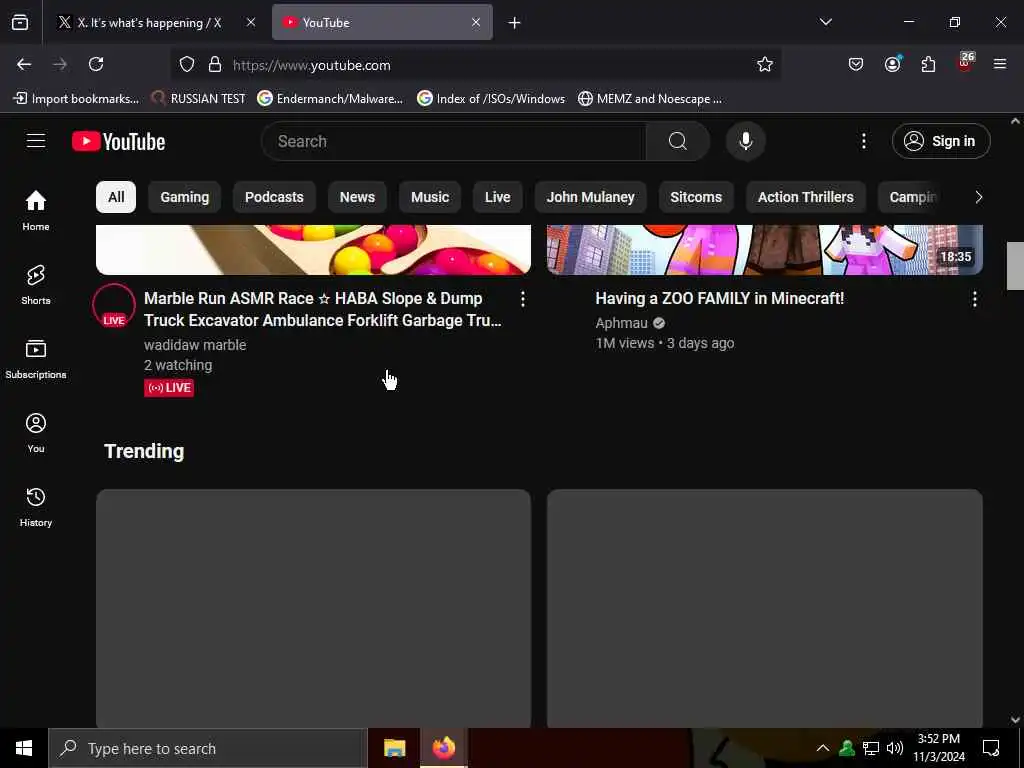Select the Live chip
This screenshot has width=1024, height=768.
click(x=498, y=197)
